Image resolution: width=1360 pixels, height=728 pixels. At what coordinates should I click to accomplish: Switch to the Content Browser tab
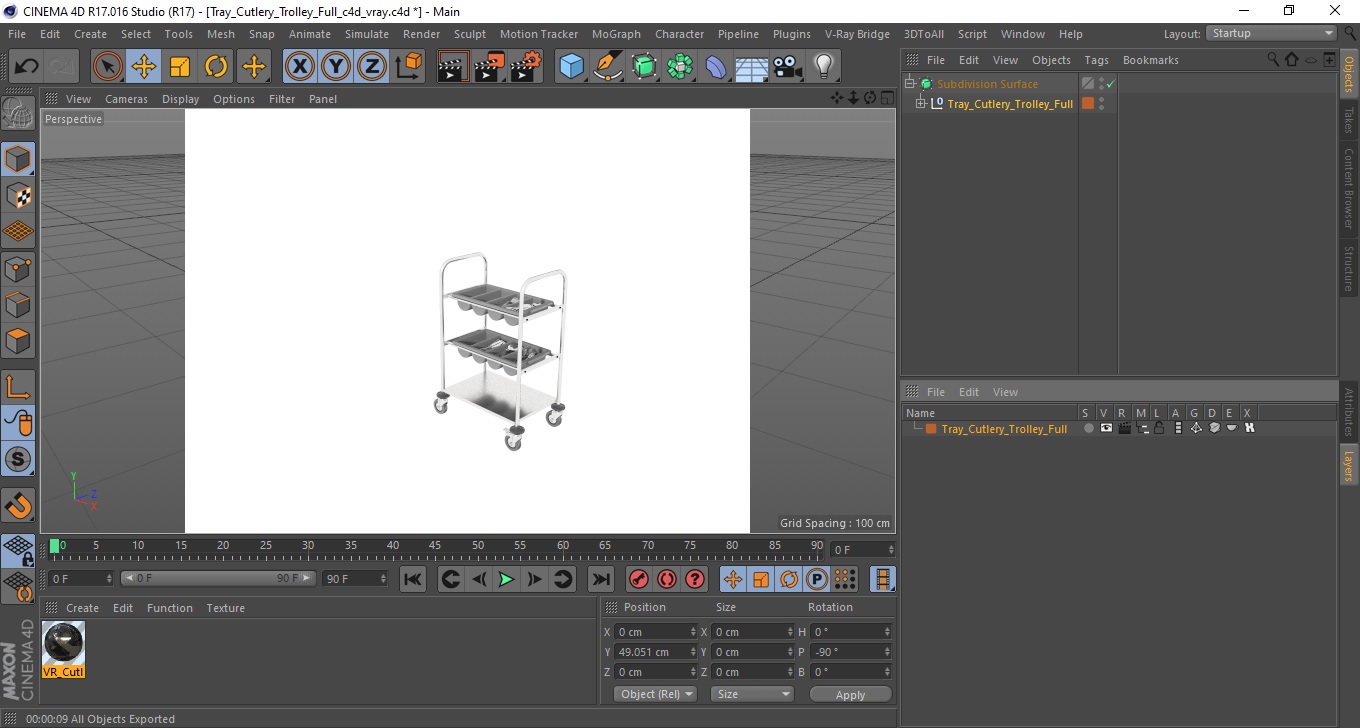[1349, 188]
